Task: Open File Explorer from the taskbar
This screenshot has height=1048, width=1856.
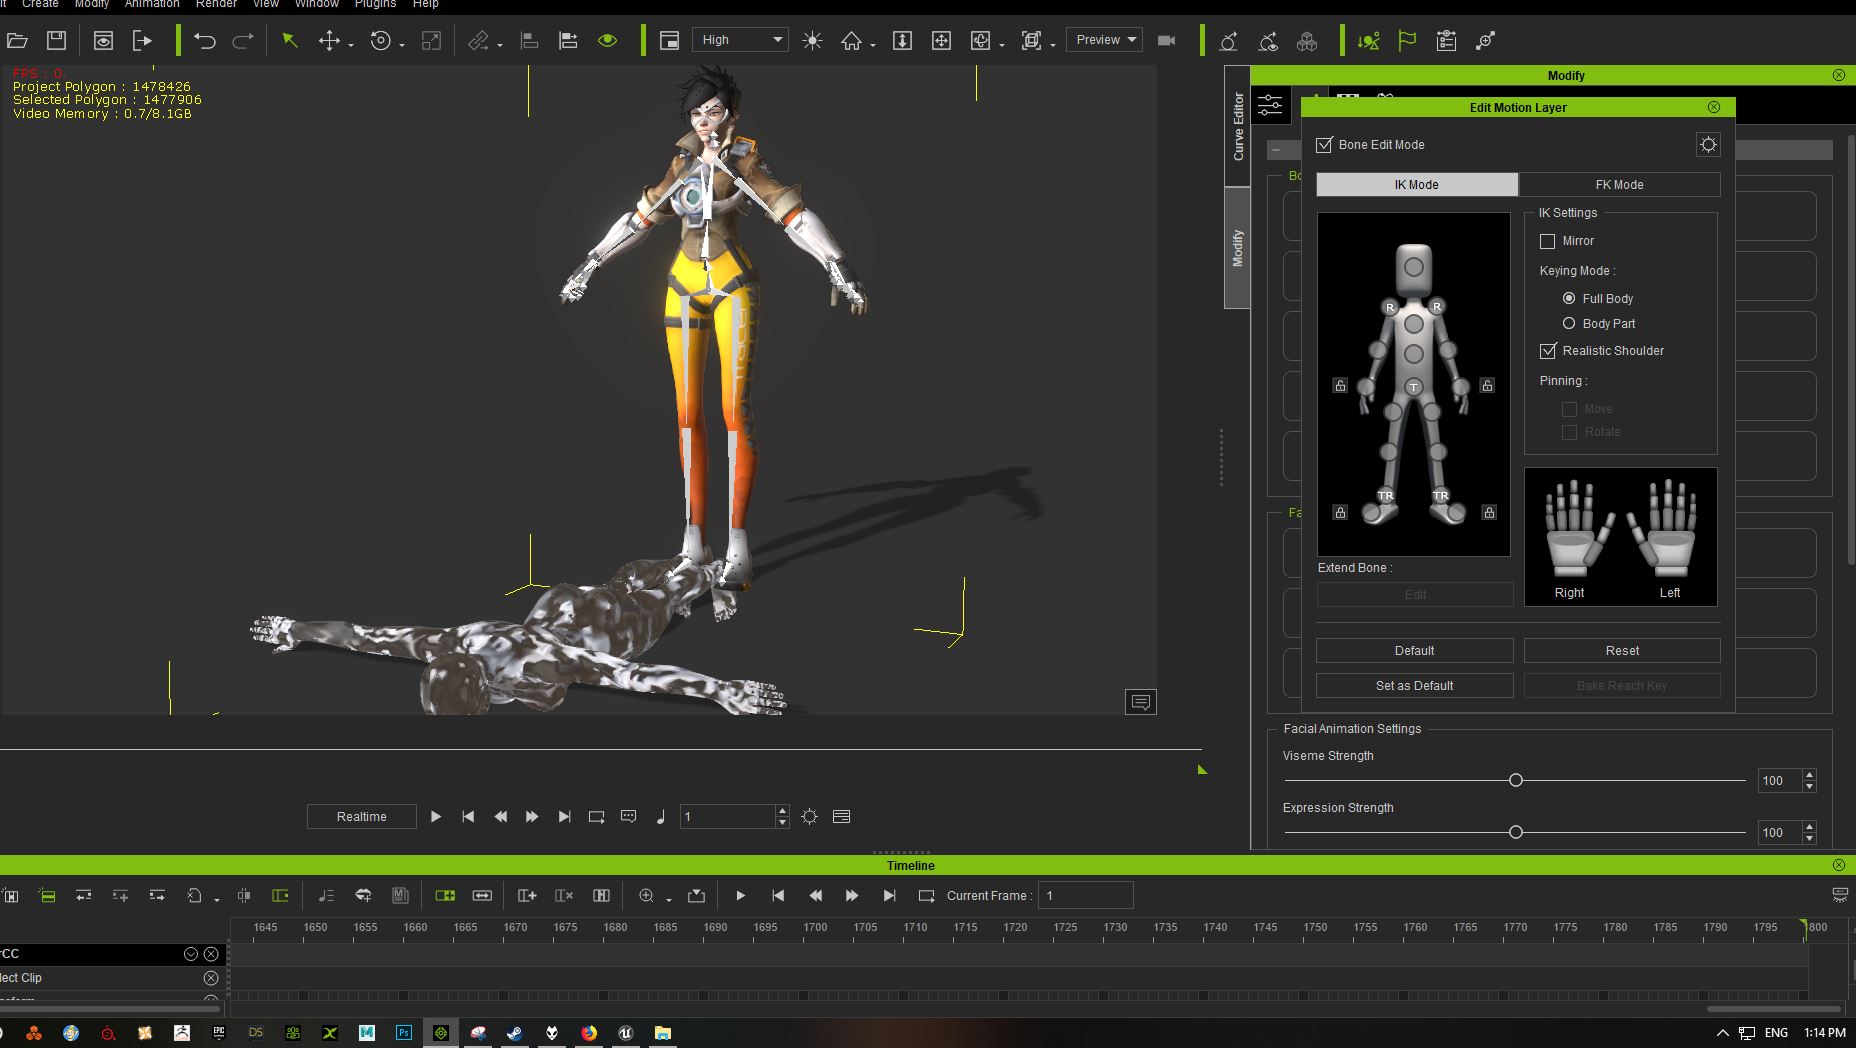Action: tap(662, 1033)
